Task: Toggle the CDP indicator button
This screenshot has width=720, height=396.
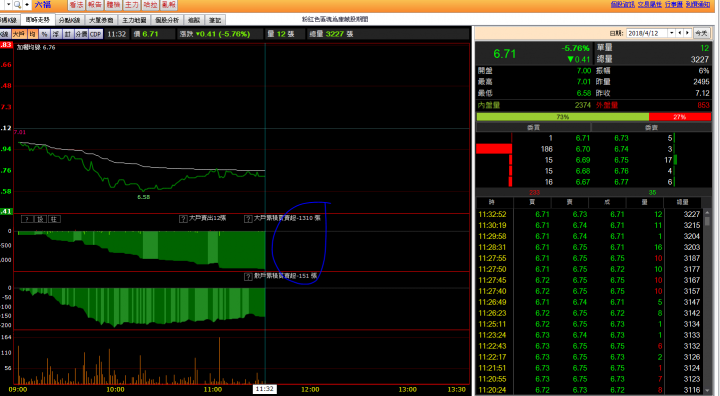Action: pos(96,34)
